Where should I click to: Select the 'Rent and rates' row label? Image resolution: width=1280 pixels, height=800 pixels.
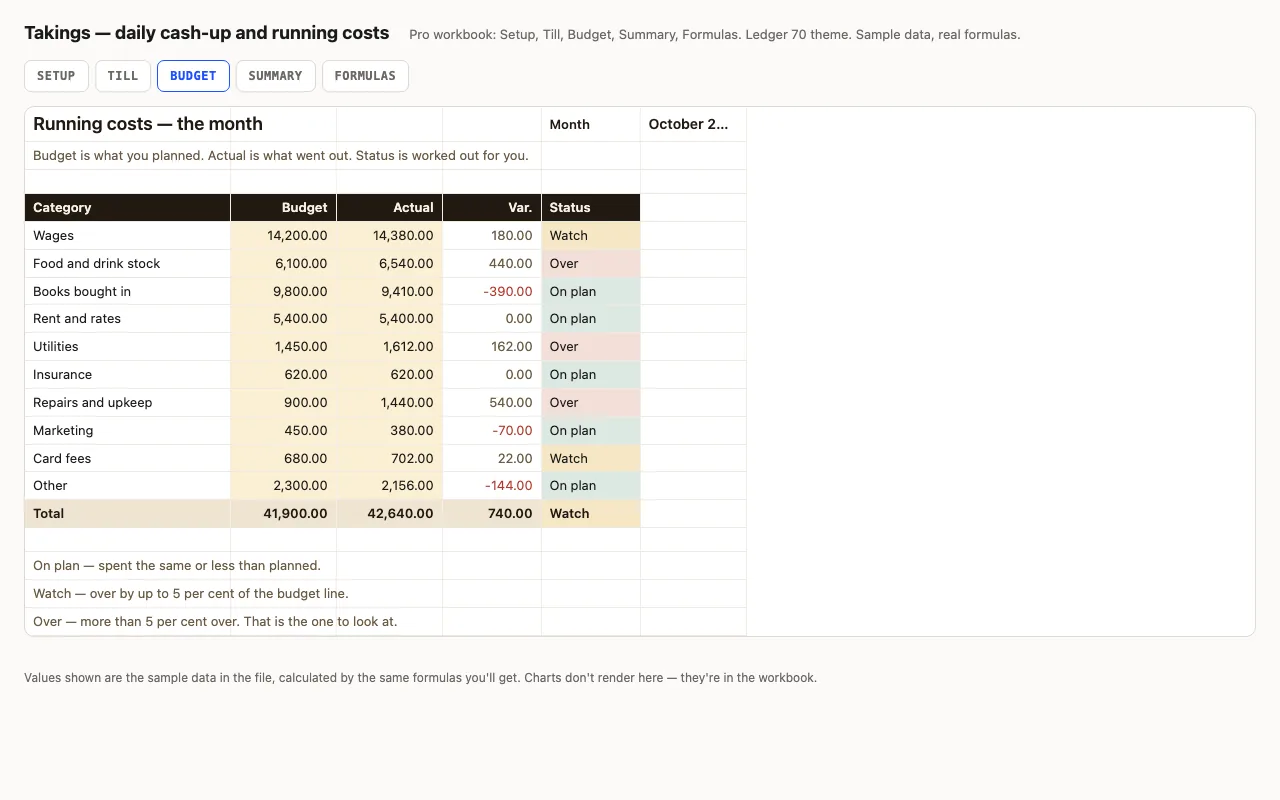[x=128, y=319]
